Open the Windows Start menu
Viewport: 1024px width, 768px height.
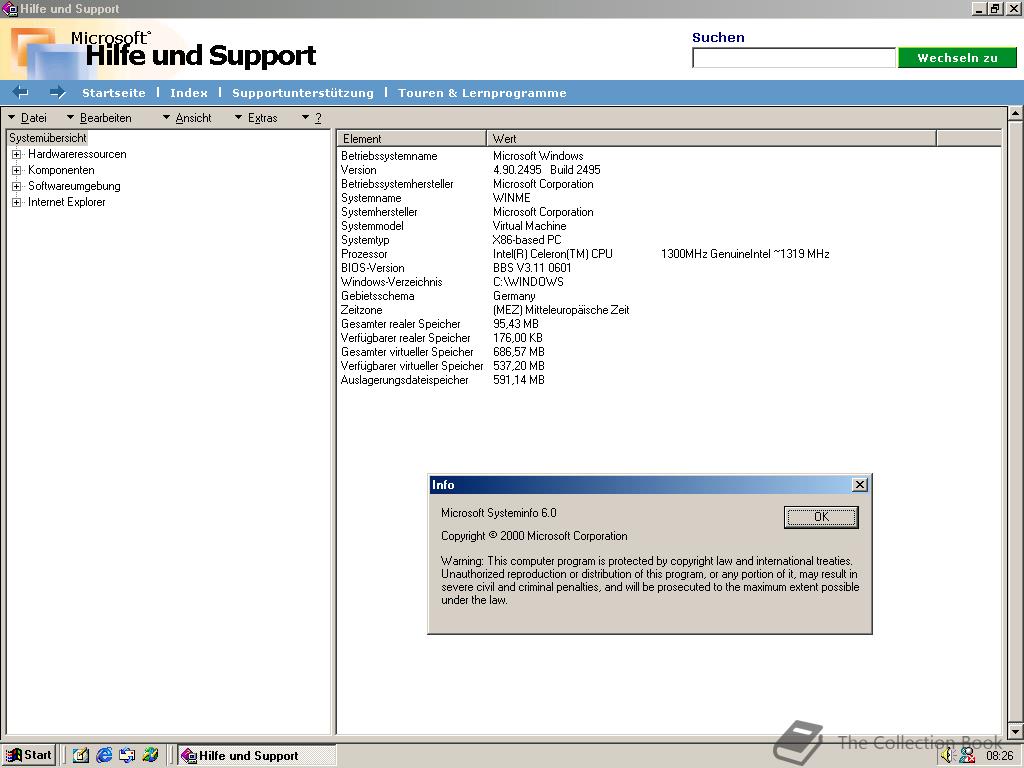tap(29, 756)
